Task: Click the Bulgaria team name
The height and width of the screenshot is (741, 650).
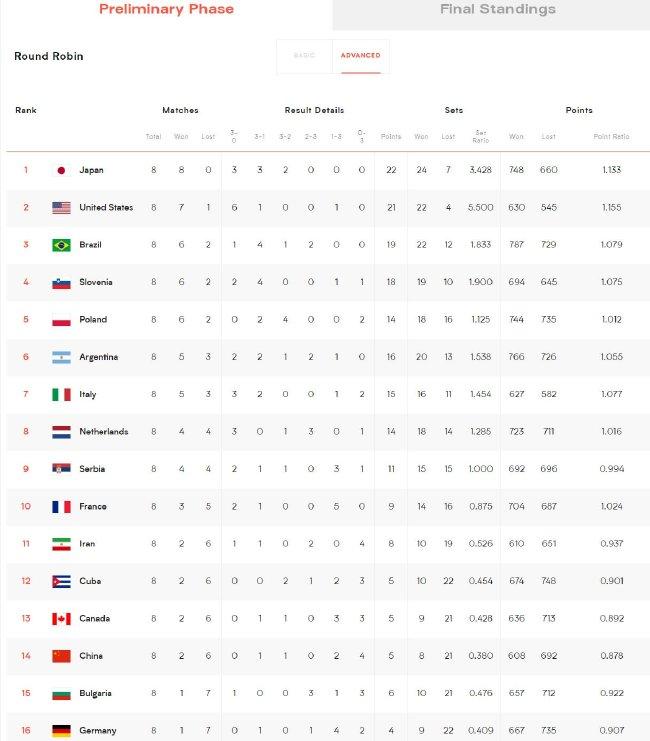Action: [x=95, y=693]
